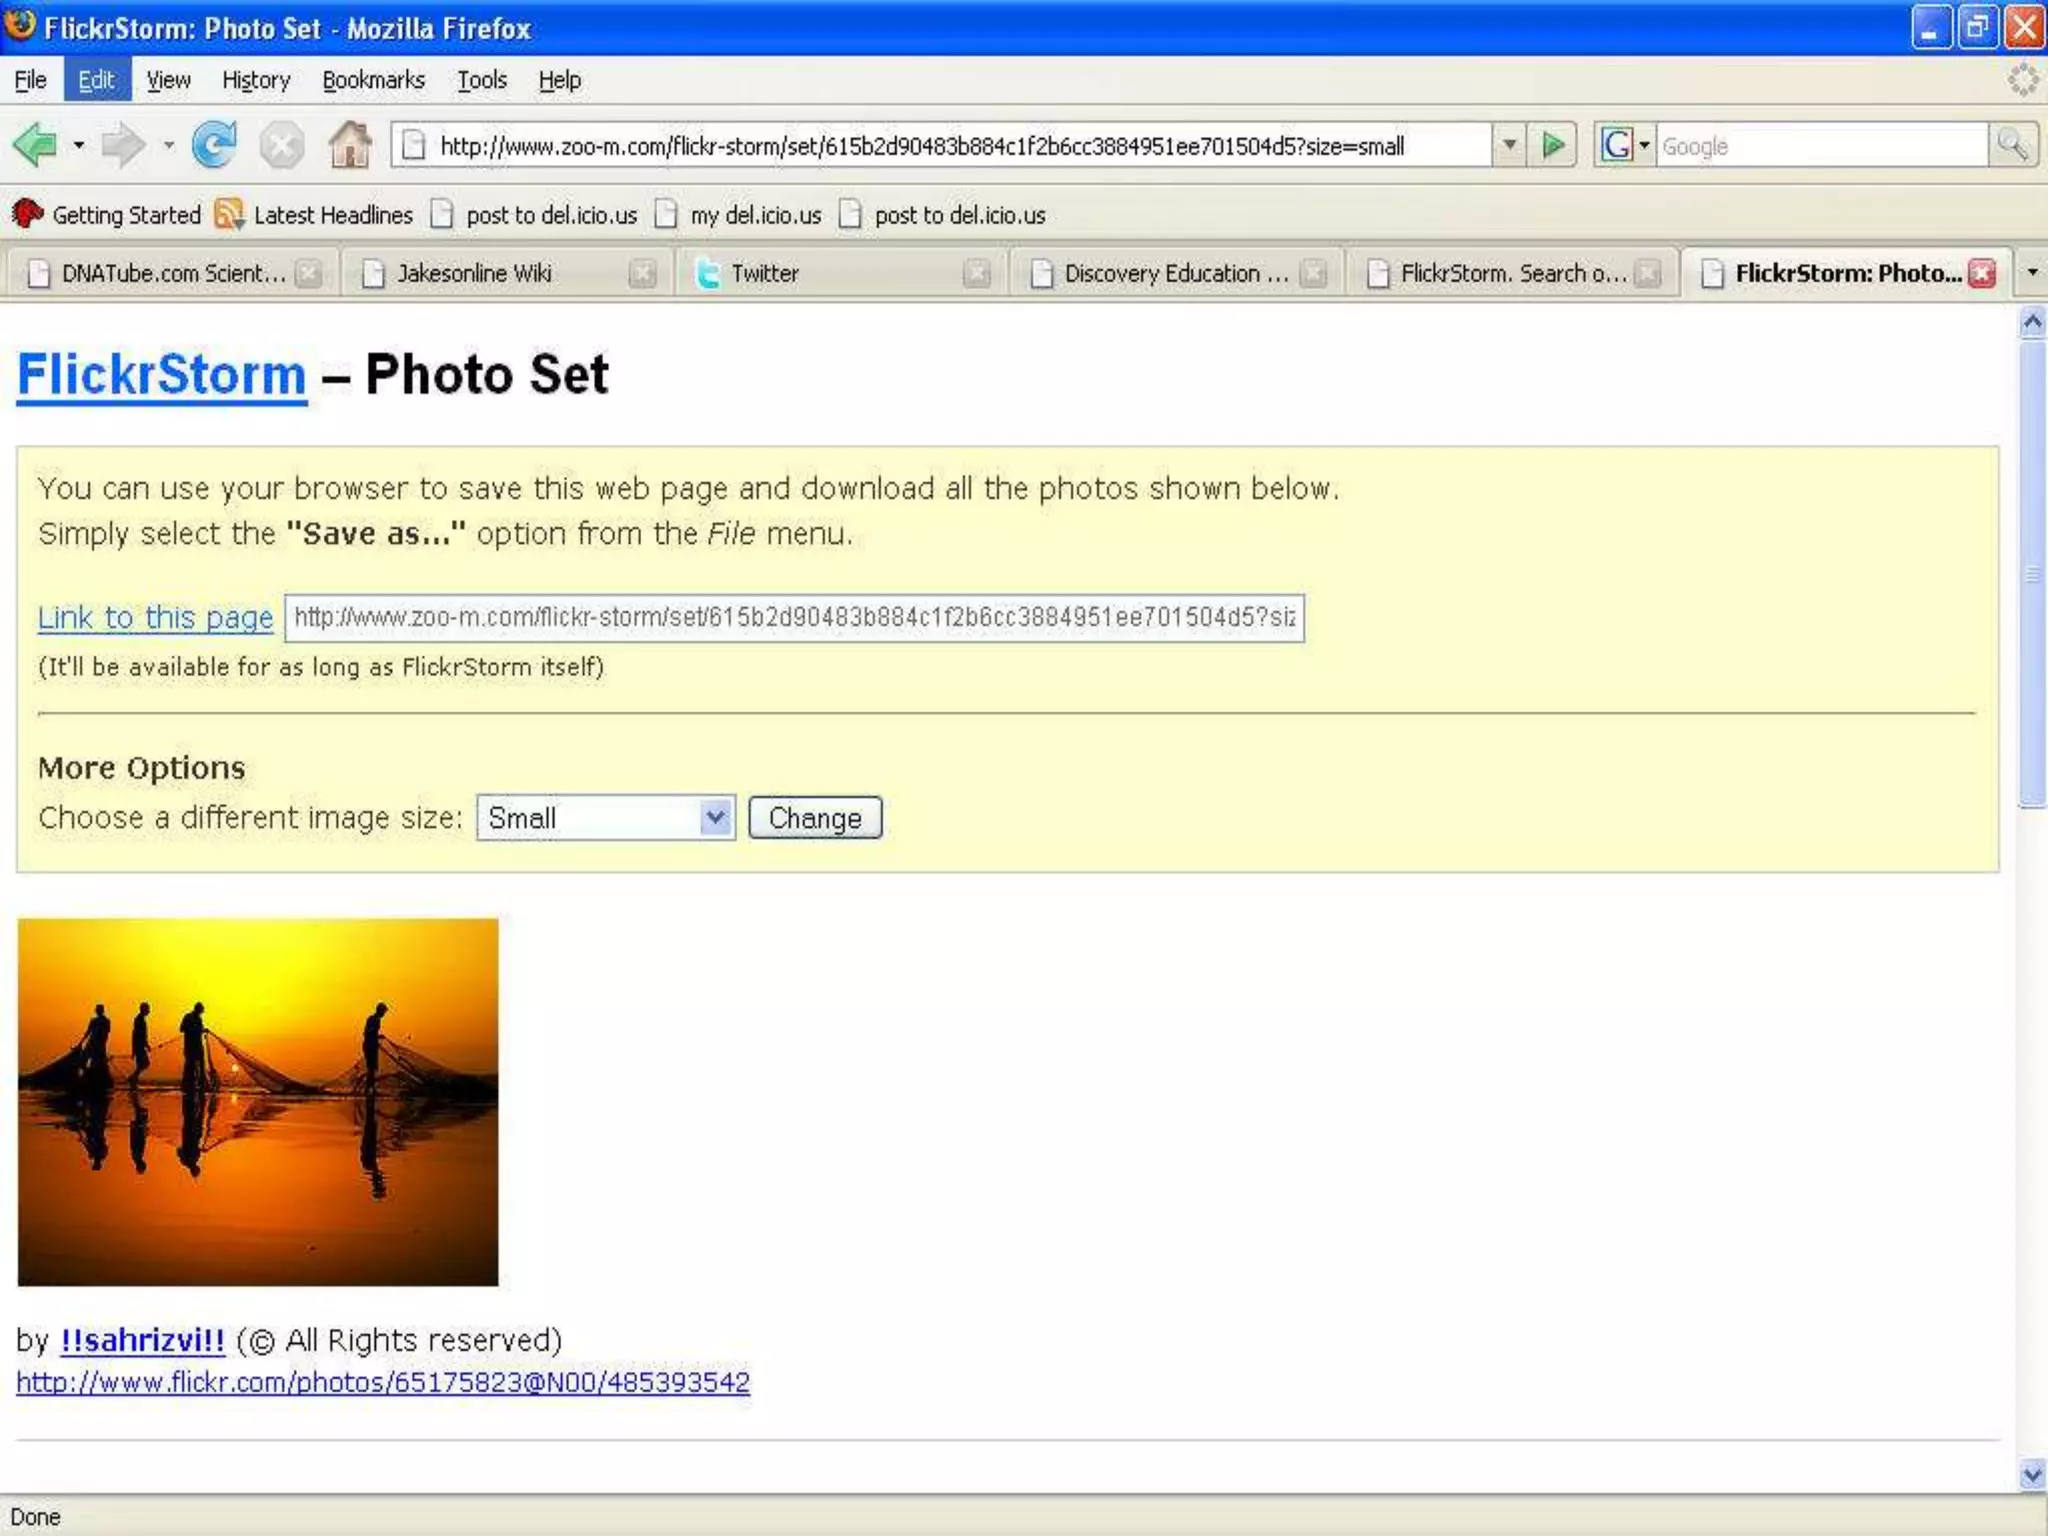Close the FlickrStorm: Photo tab

tap(1981, 273)
